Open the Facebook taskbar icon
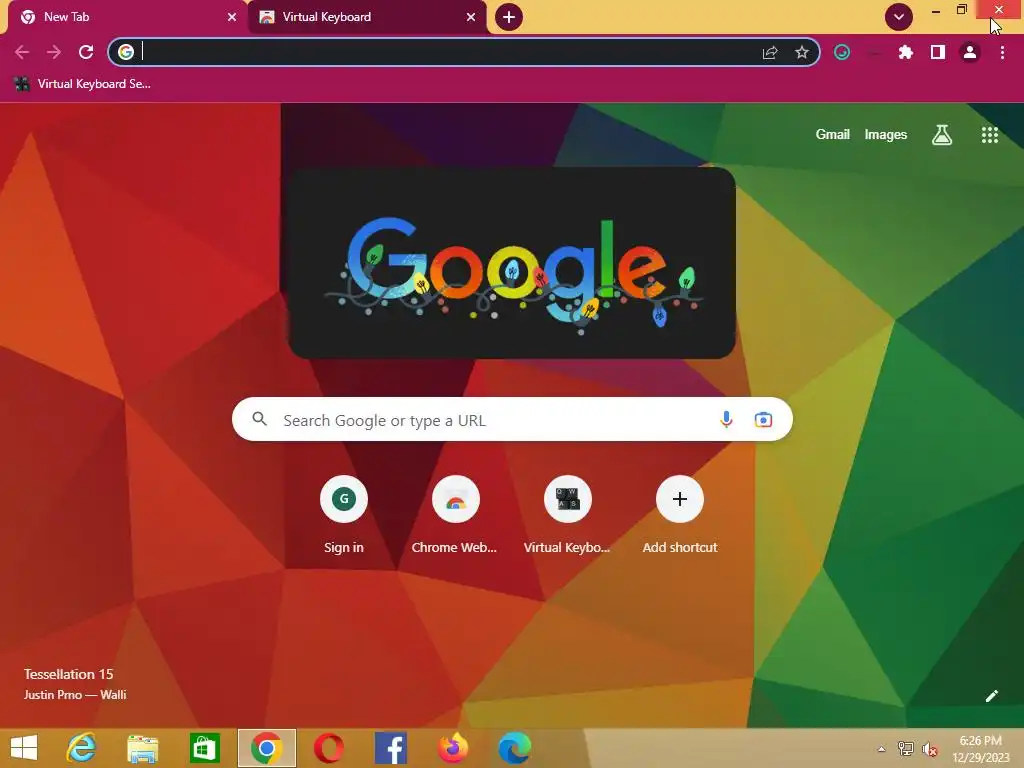 (391, 748)
